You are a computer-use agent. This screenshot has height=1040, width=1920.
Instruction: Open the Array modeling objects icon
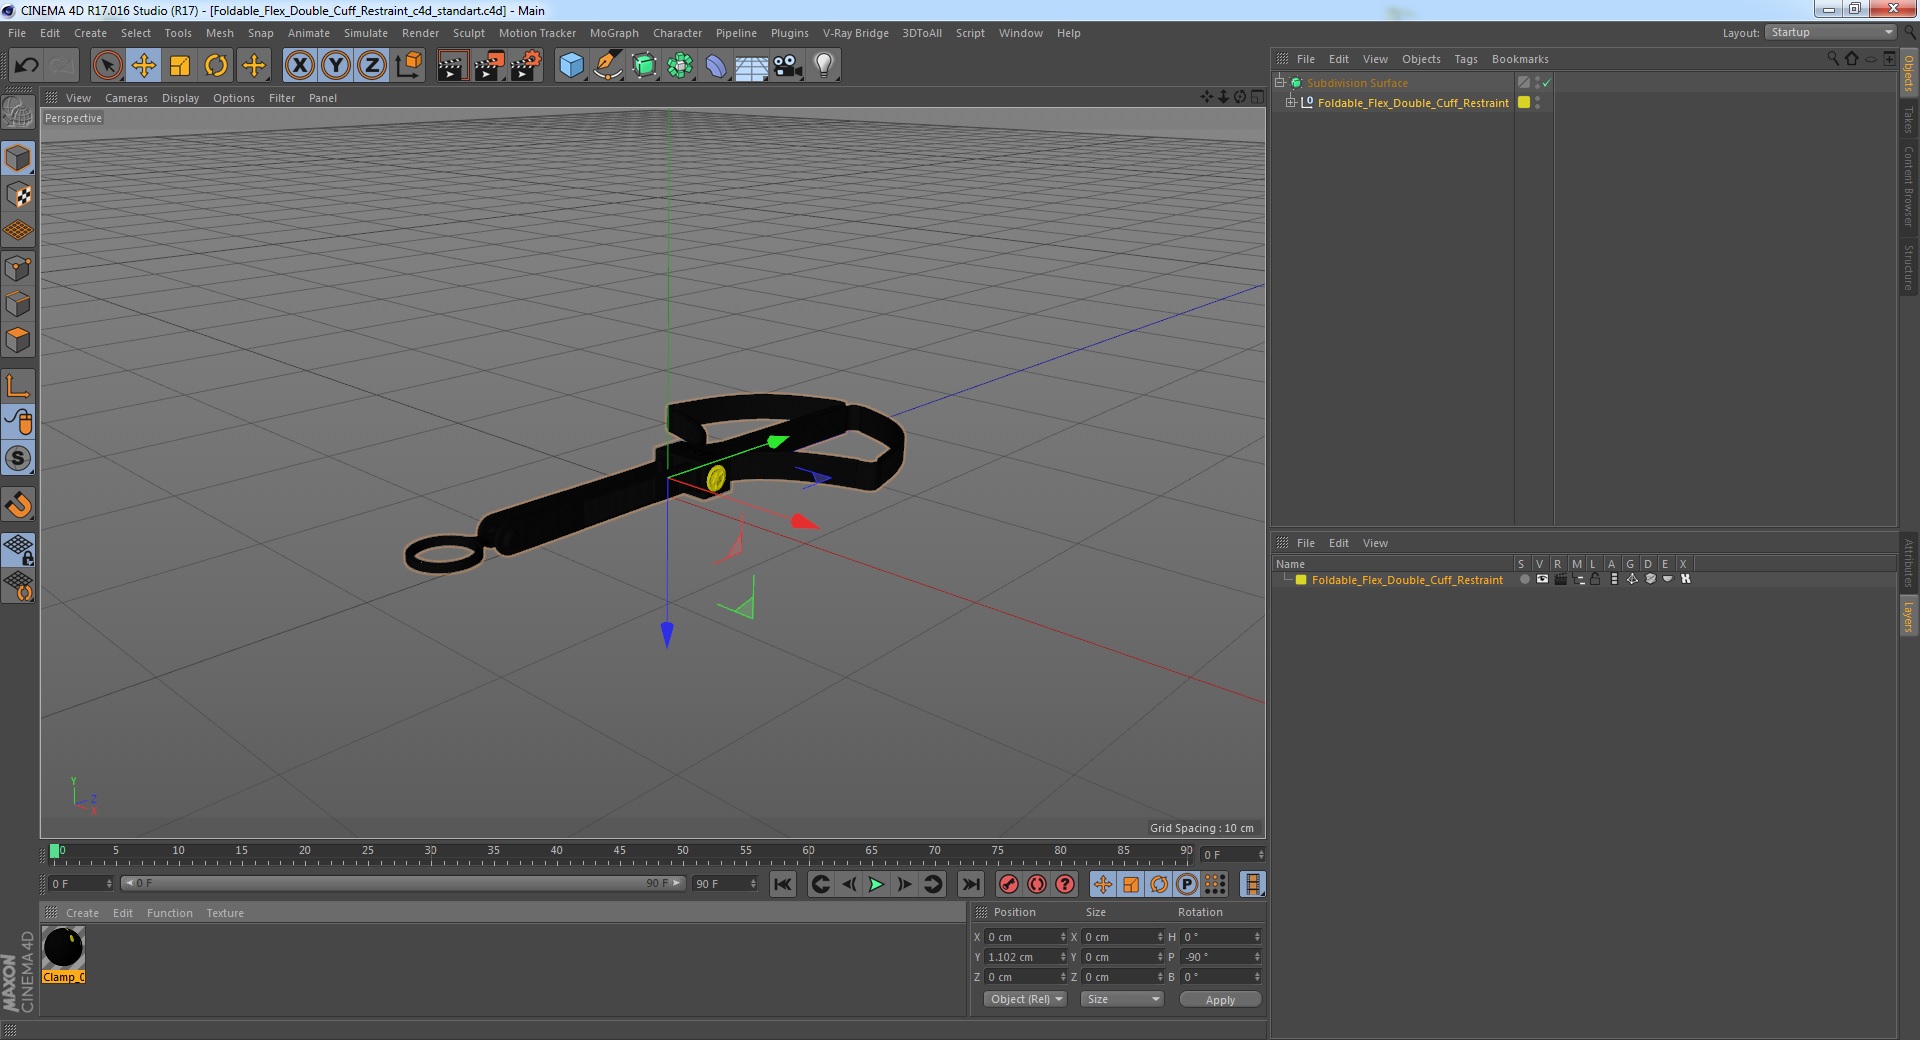coord(680,66)
